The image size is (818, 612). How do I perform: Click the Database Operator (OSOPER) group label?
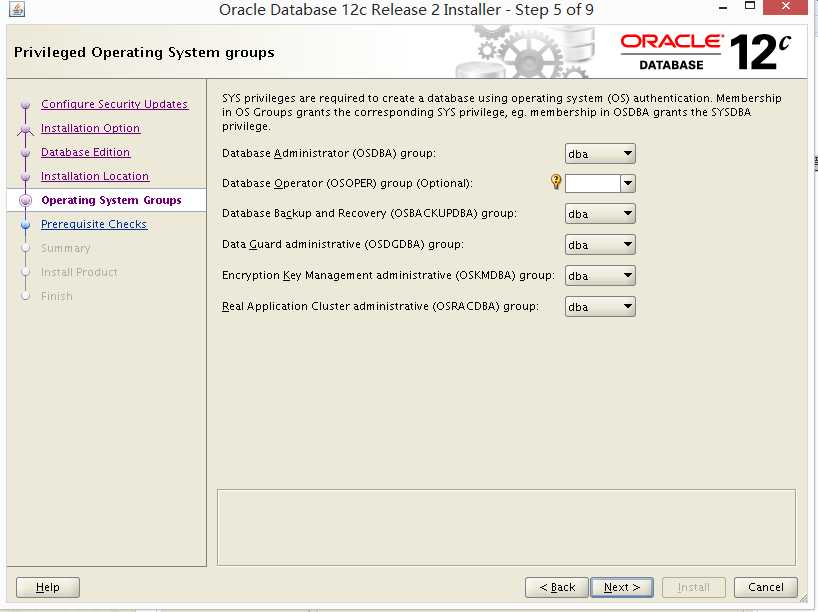347,183
